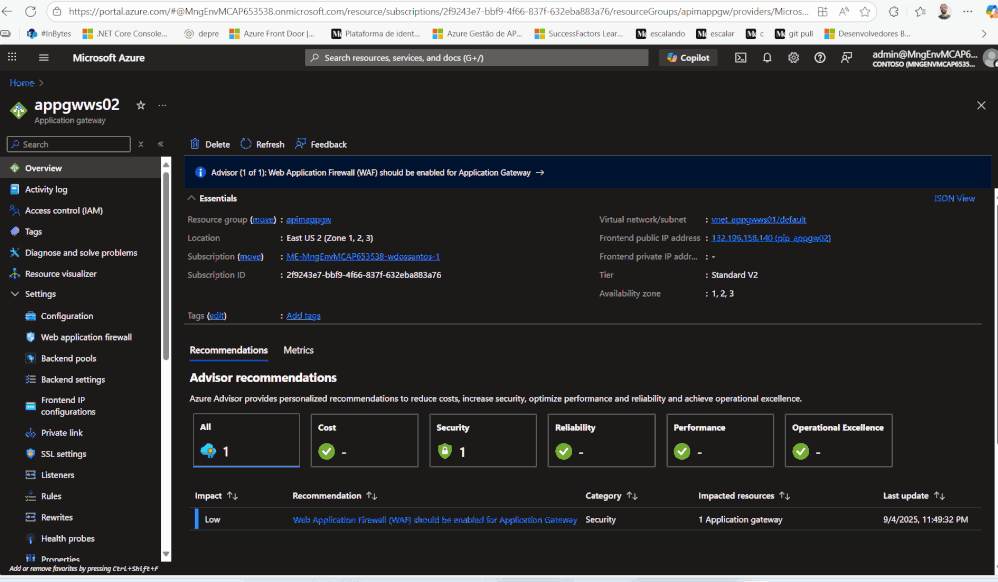Launch Copilot from the top bar
Screen dimensions: 998x582
(x=688, y=57)
